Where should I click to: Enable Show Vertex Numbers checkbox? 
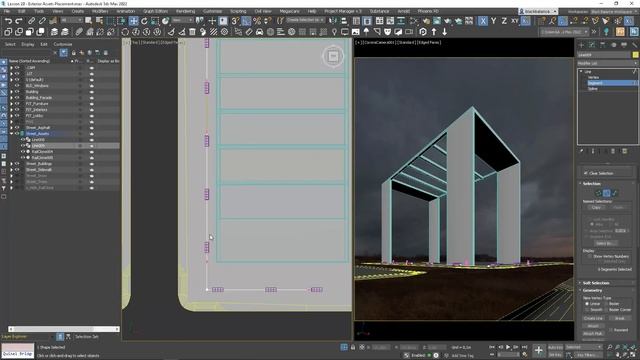pyautogui.click(x=589, y=256)
